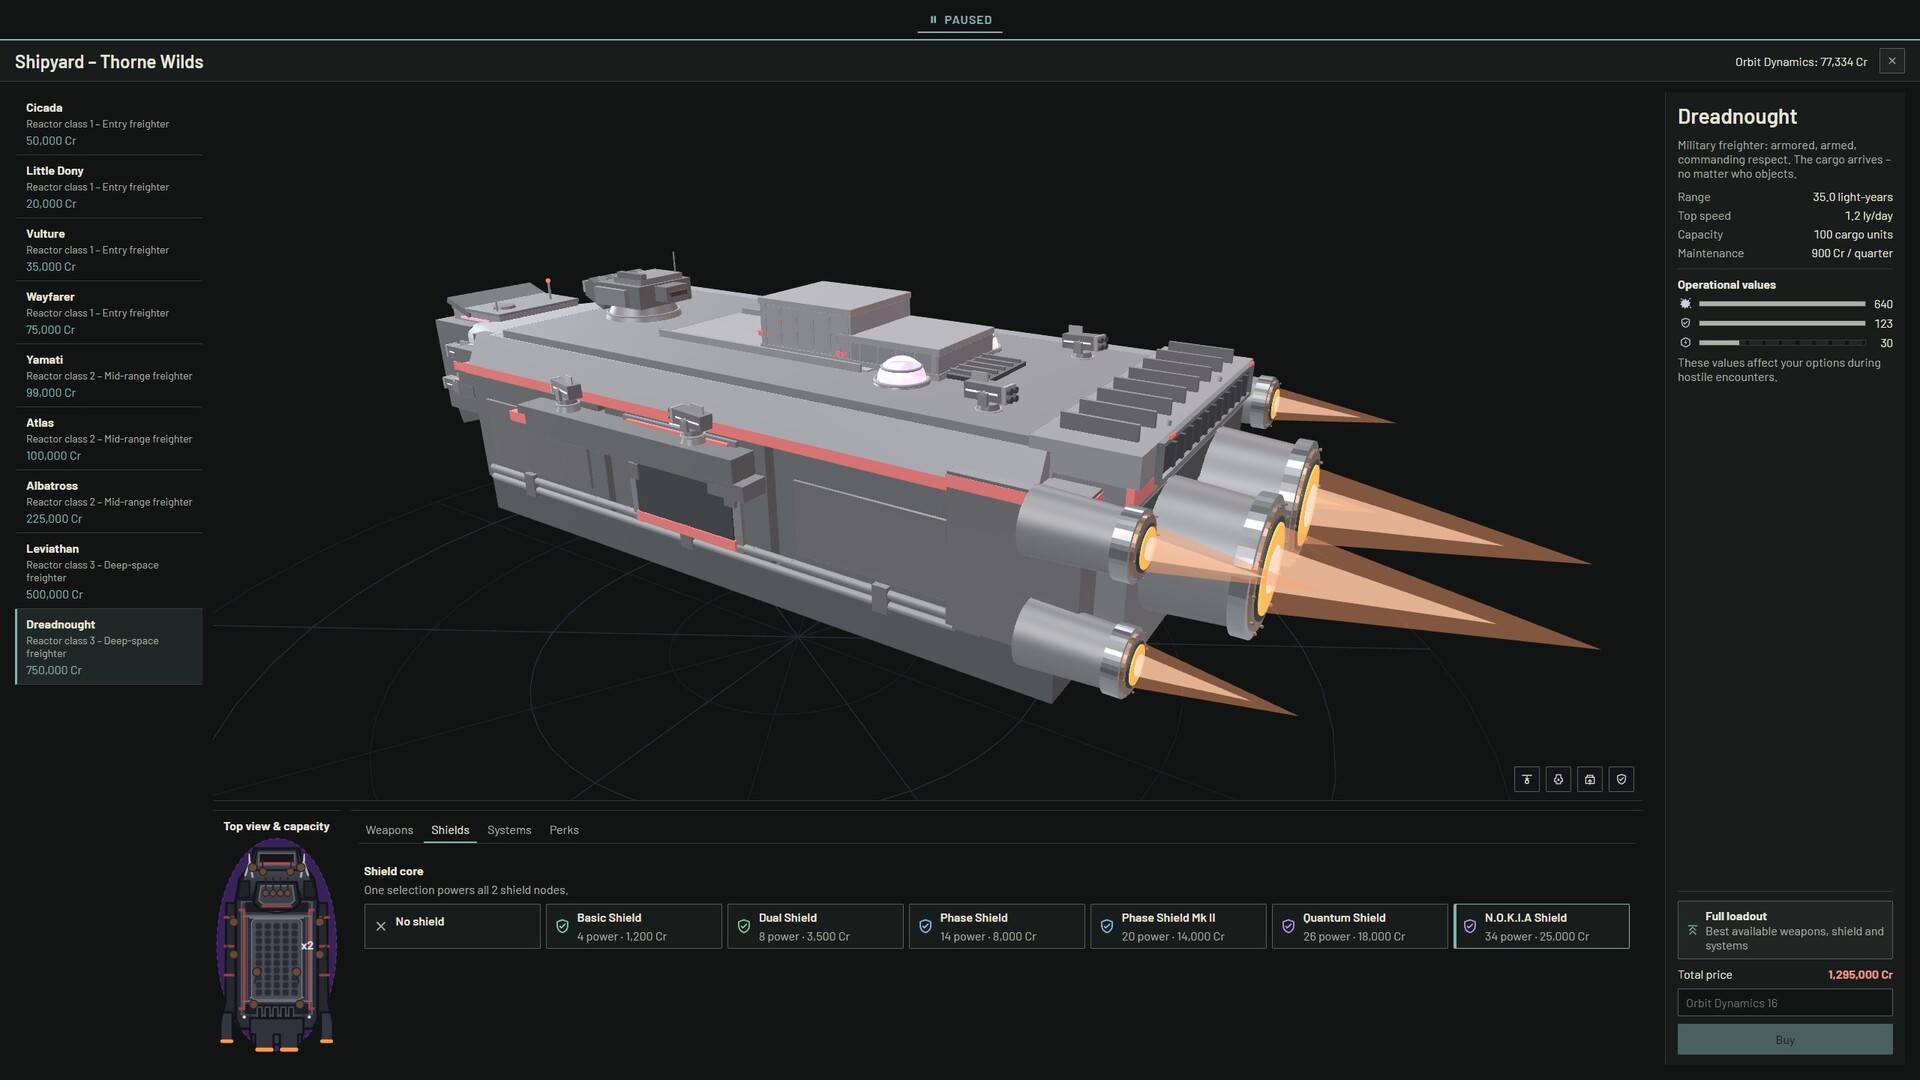
Task: Close the shipyard with the X button
Action: point(1892,61)
